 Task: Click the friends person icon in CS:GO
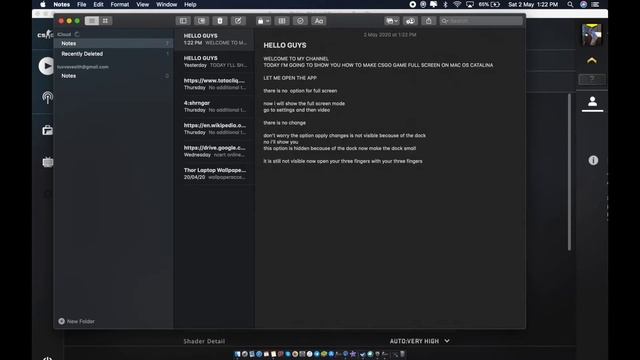[x=592, y=101]
